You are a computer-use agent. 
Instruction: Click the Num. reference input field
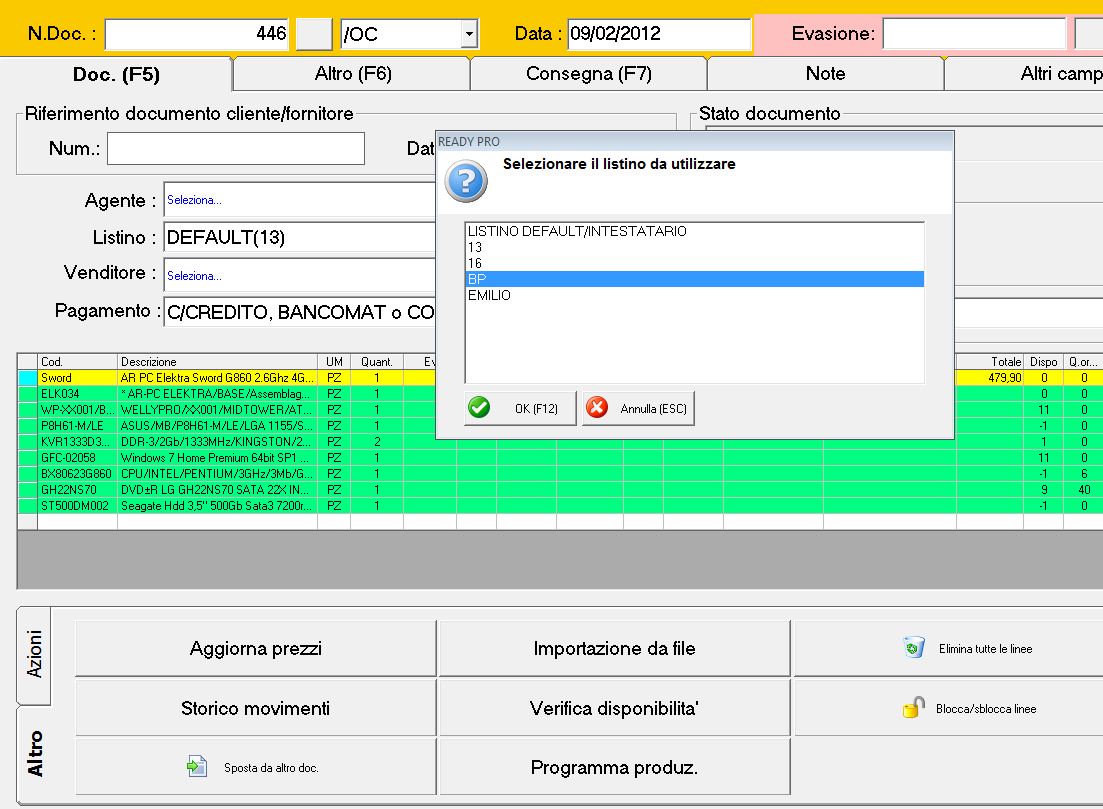coord(236,148)
